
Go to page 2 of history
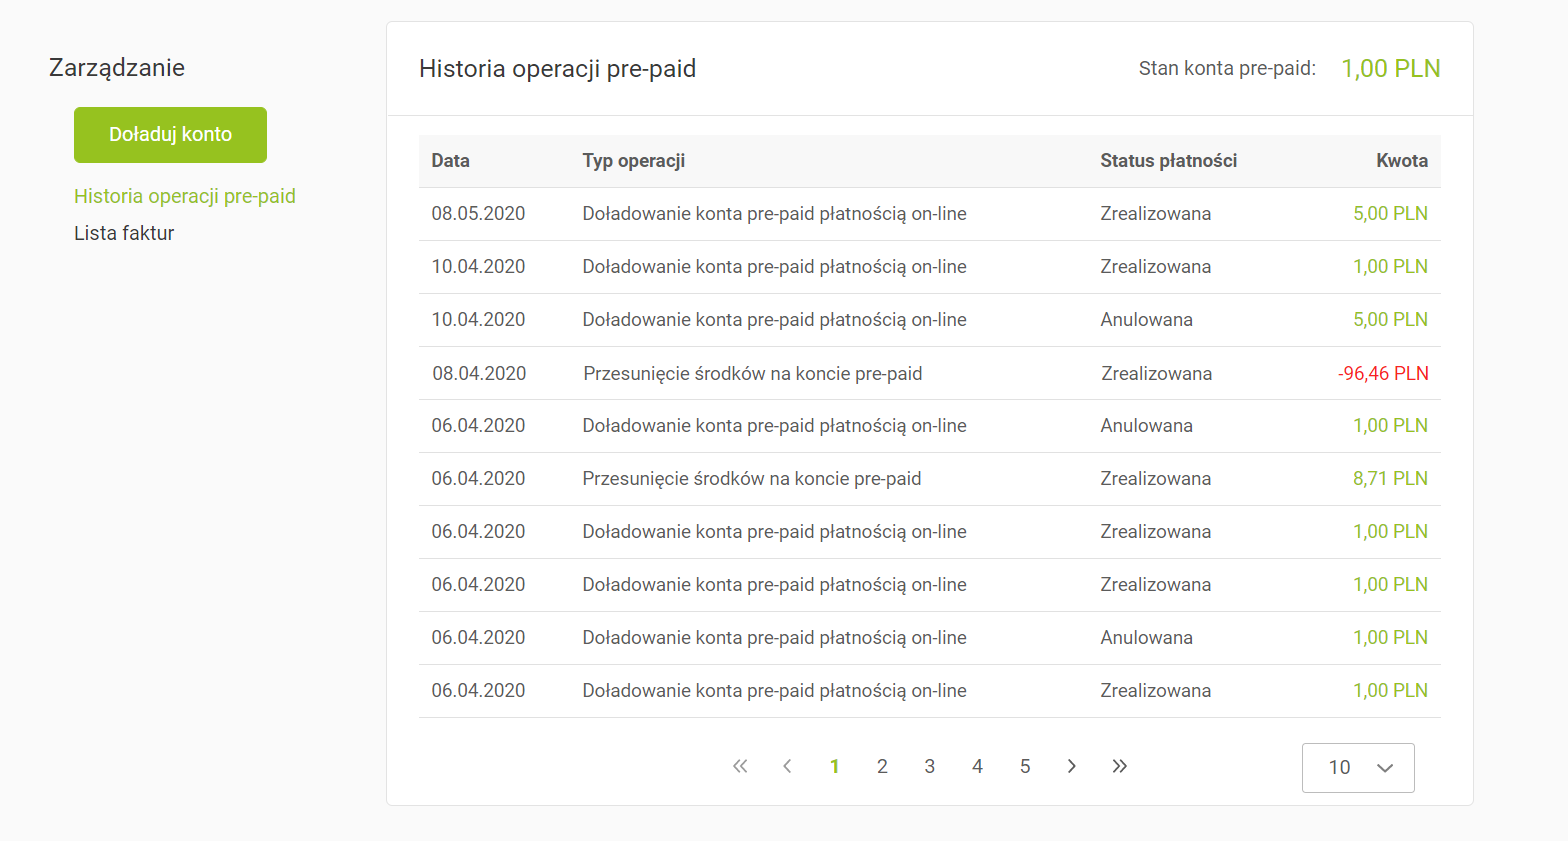coord(882,766)
